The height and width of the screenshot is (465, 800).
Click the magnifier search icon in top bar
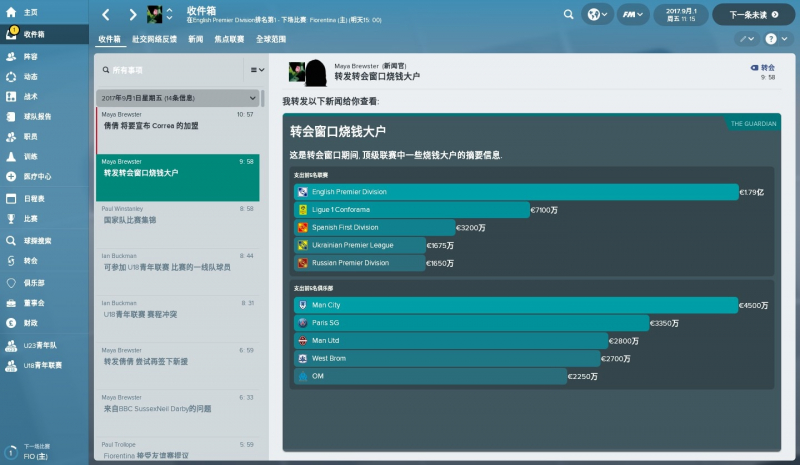(x=569, y=15)
